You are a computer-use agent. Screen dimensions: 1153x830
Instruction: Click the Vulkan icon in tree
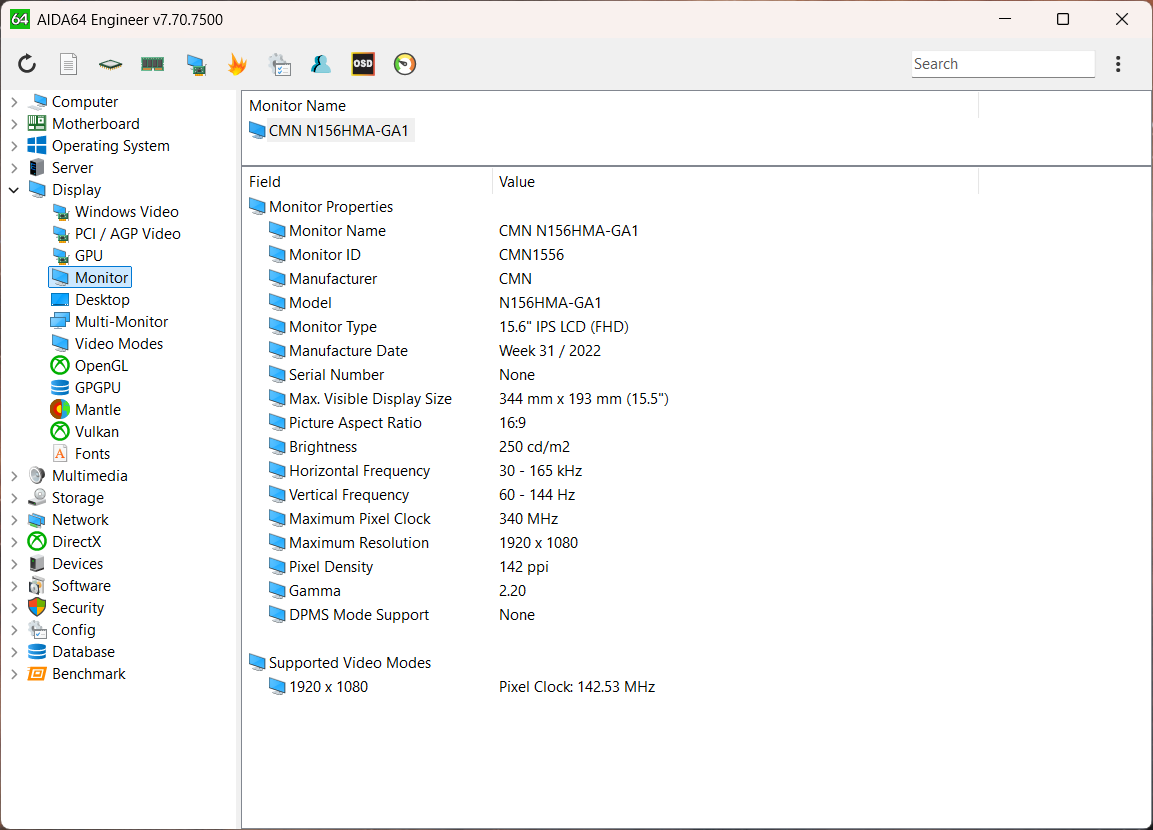click(x=60, y=432)
